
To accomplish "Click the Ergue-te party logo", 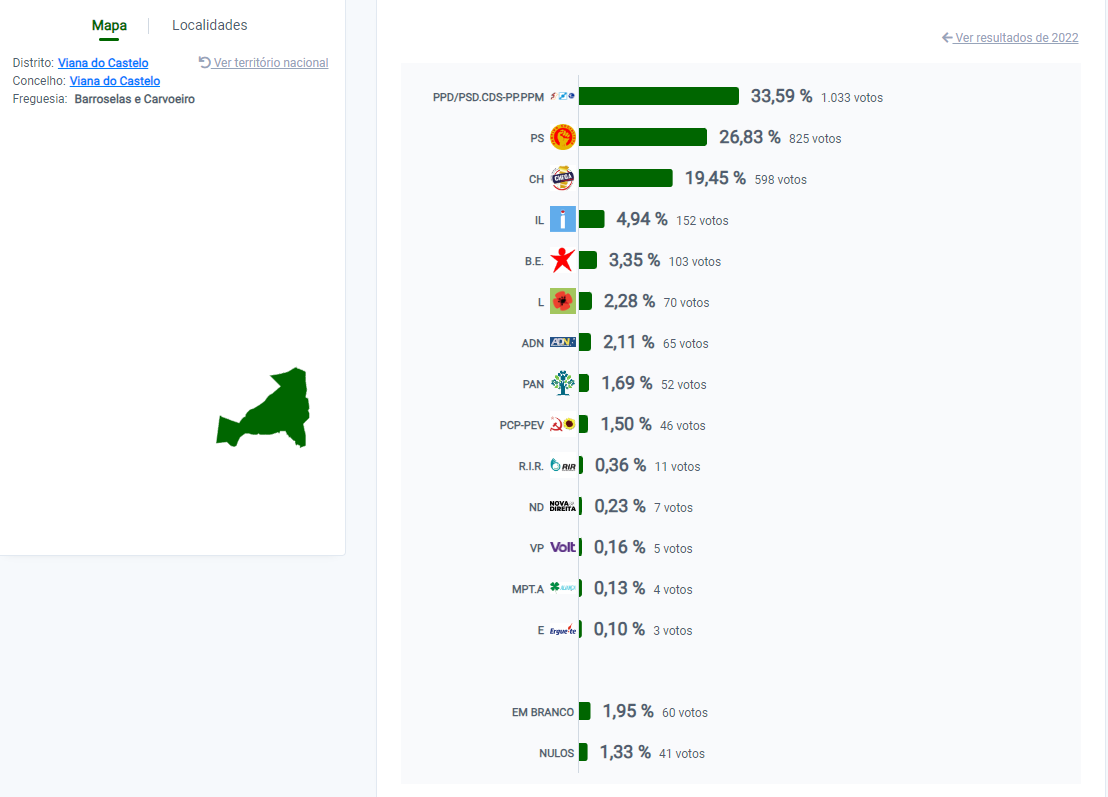I will point(562,630).
